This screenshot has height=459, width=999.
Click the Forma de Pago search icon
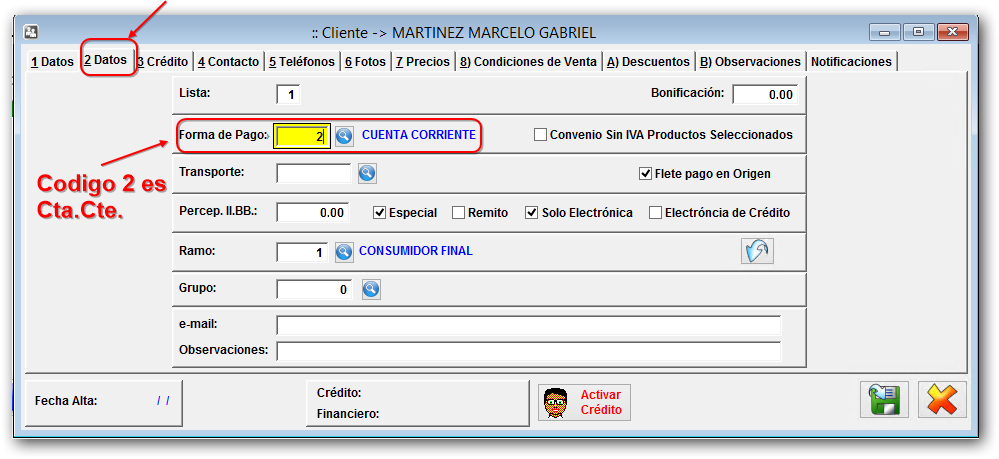click(344, 135)
